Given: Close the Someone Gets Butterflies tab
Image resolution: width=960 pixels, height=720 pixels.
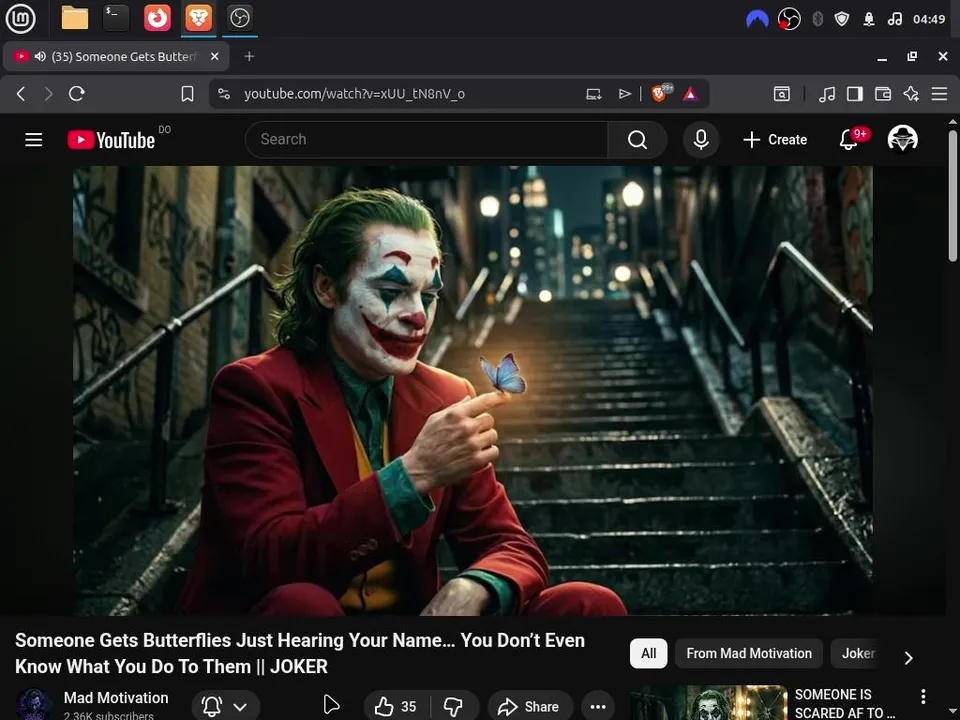Looking at the screenshot, I should [214, 56].
